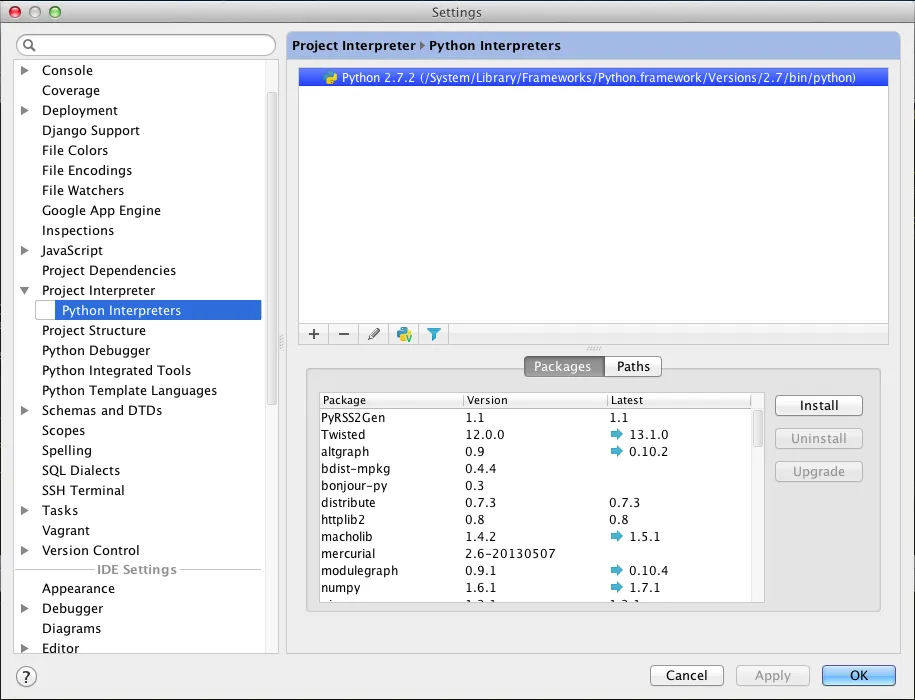915x700 pixels.
Task: Open File Encodings settings
Action: coord(87,170)
